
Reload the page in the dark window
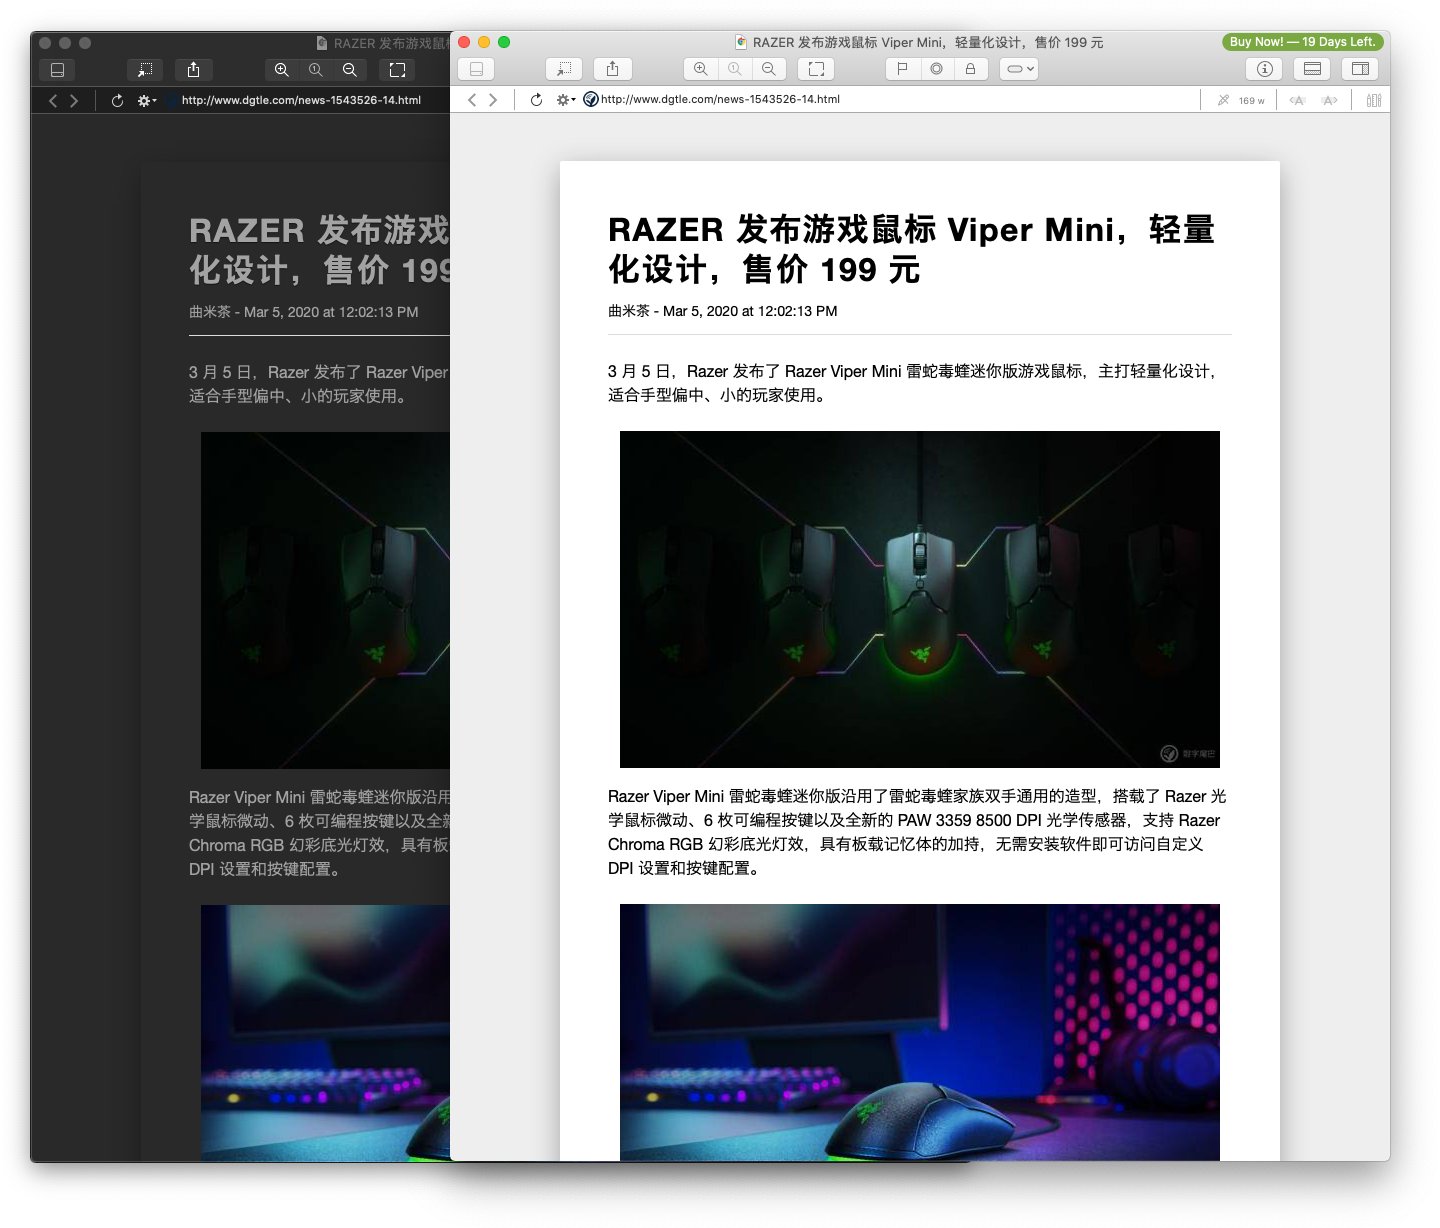coord(118,101)
